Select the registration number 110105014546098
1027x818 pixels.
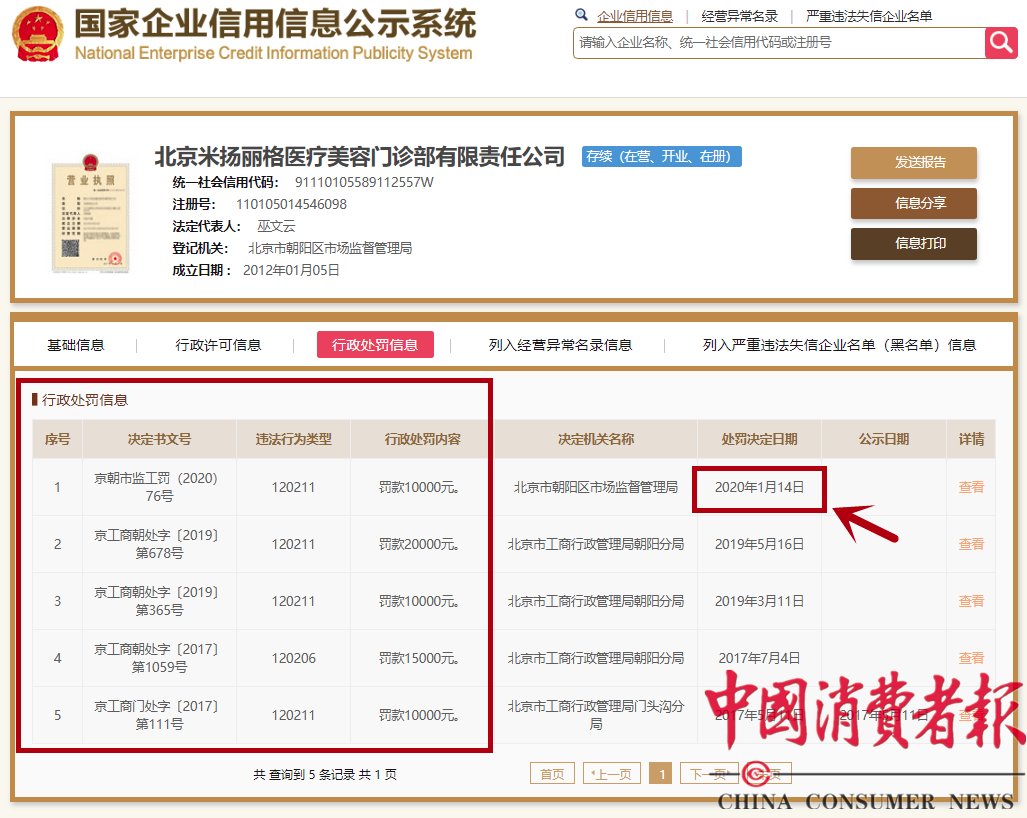[x=291, y=204]
